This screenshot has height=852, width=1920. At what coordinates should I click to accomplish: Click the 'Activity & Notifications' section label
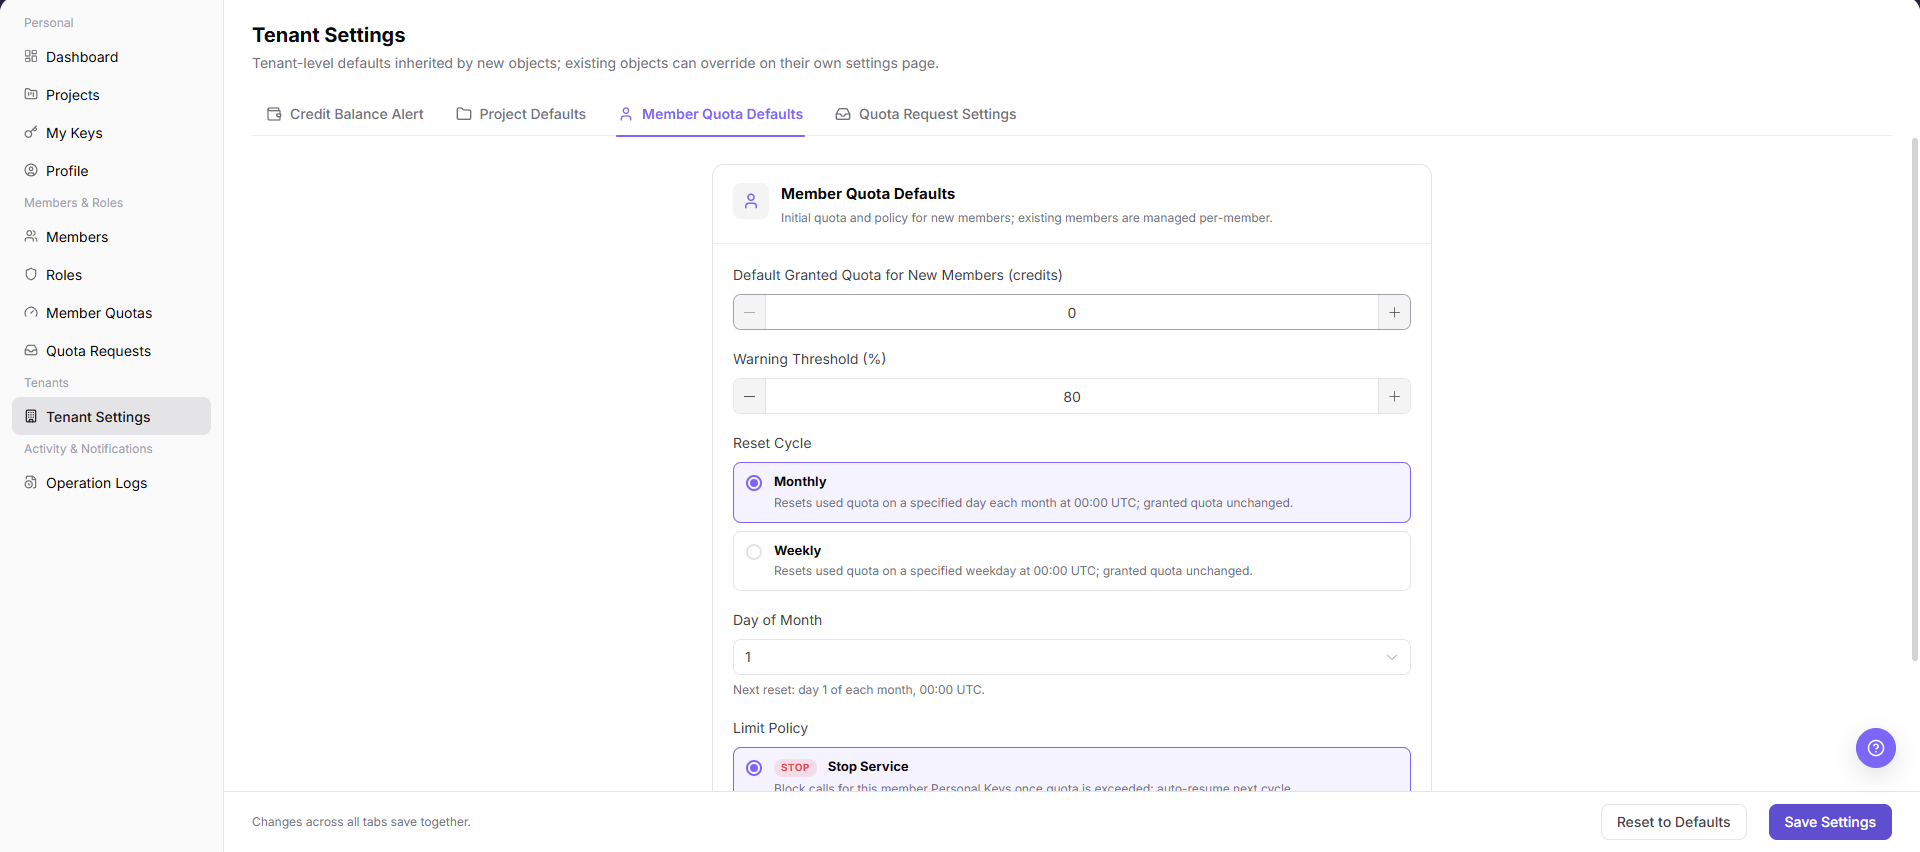(88, 449)
